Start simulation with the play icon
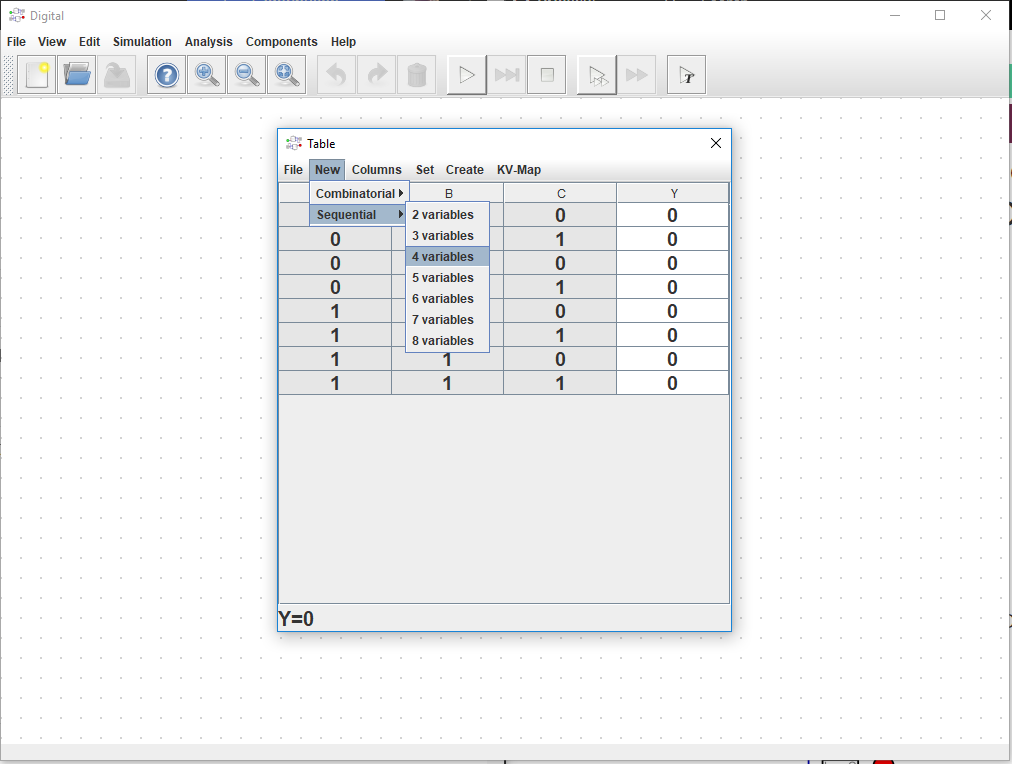The width and height of the screenshot is (1012, 764). (x=467, y=75)
